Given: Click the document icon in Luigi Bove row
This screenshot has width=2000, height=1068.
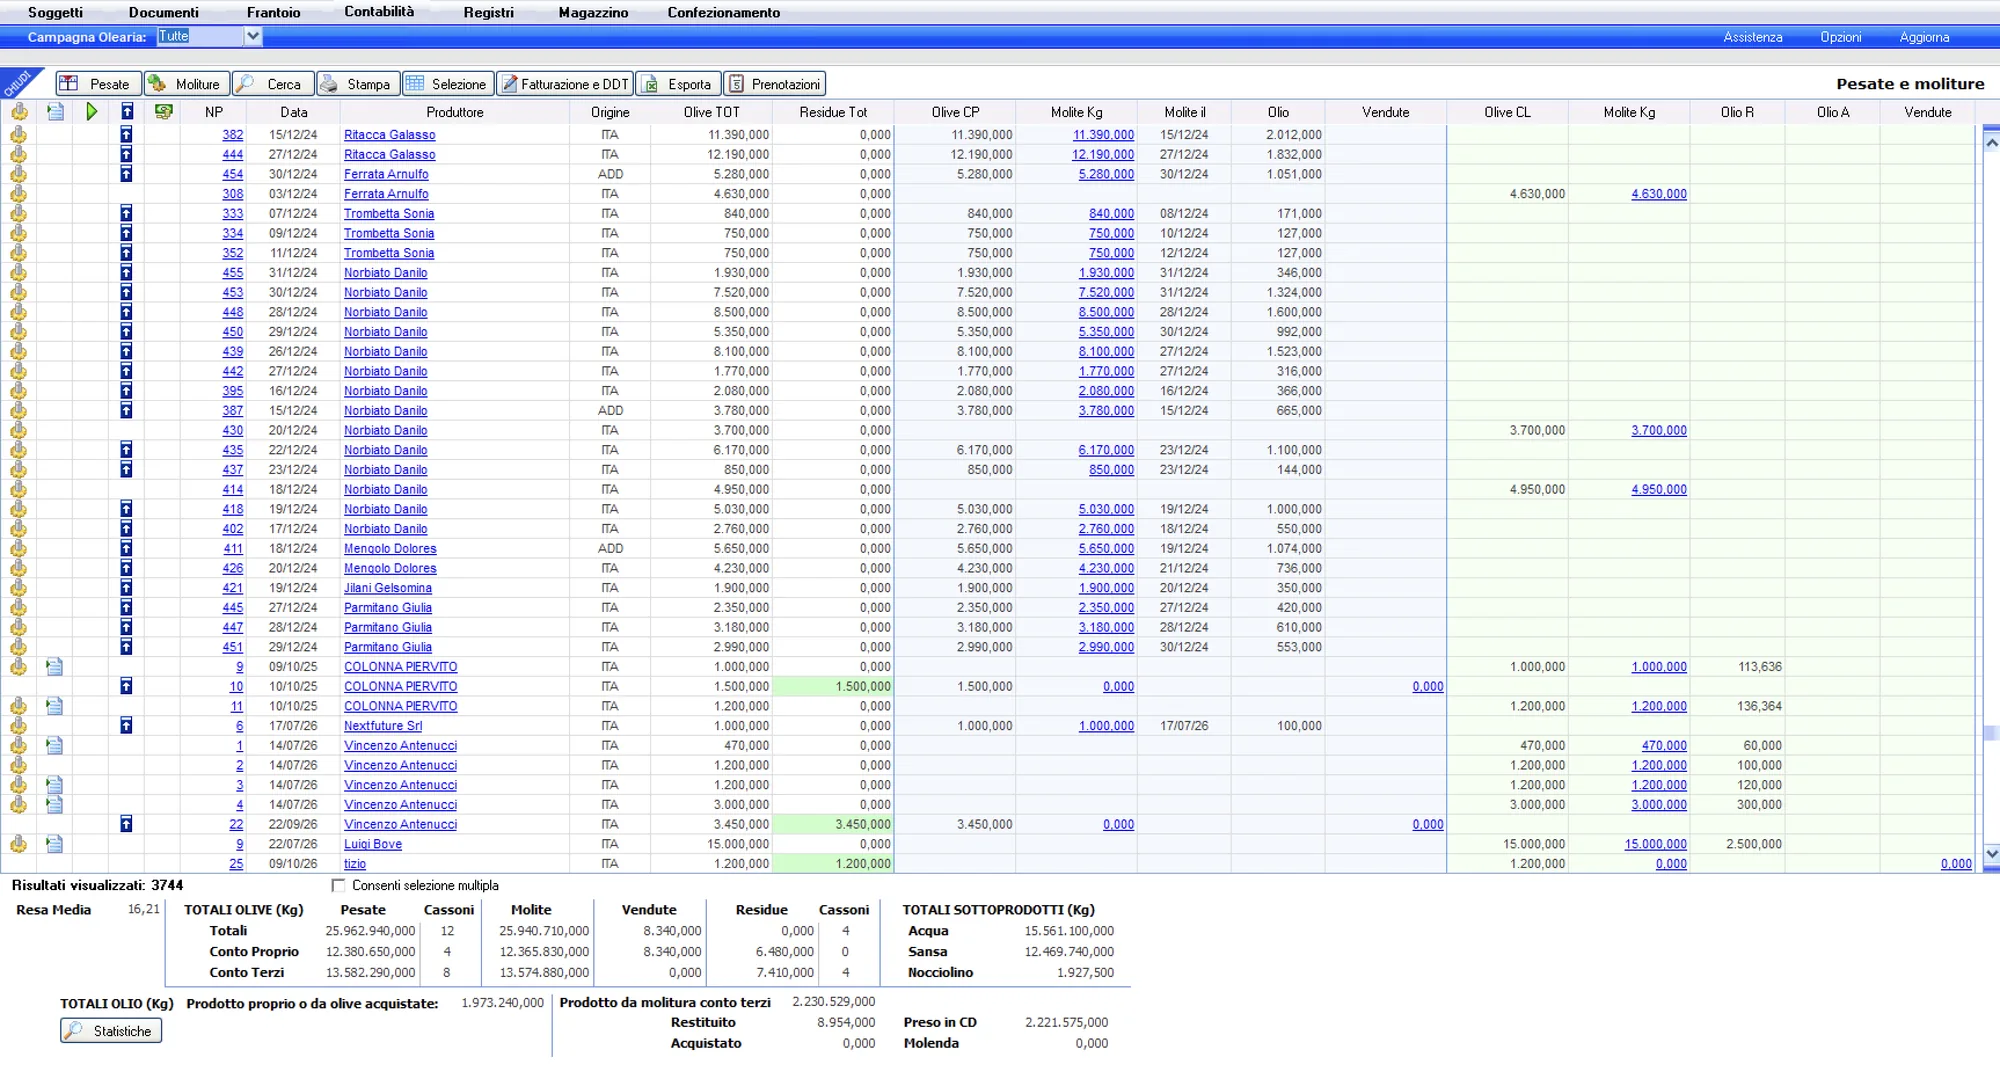Looking at the screenshot, I should [55, 843].
